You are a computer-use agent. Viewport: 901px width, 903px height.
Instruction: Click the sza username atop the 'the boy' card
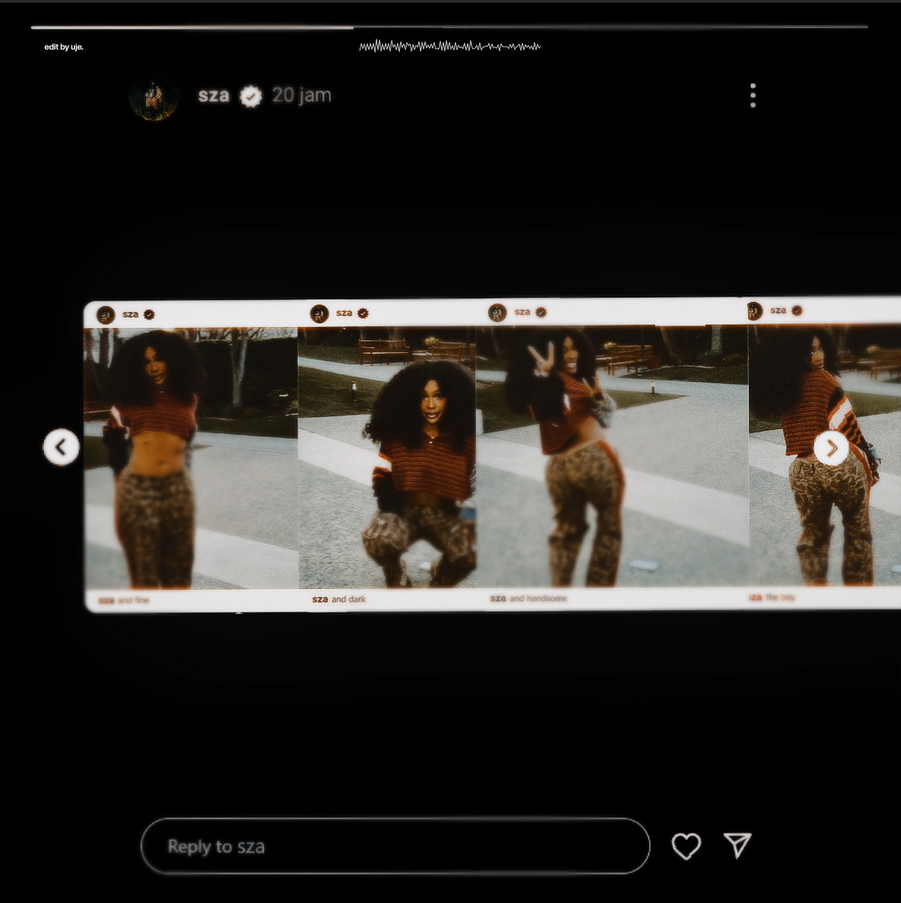point(778,310)
